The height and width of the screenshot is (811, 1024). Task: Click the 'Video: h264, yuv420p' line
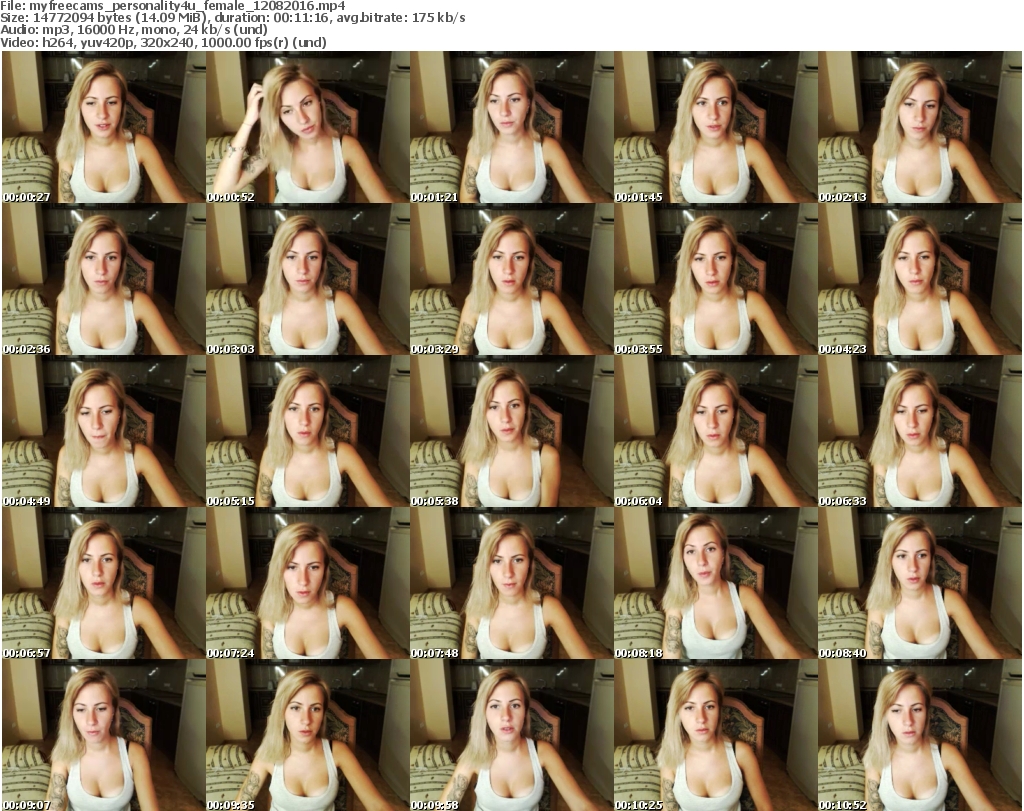click(x=163, y=42)
